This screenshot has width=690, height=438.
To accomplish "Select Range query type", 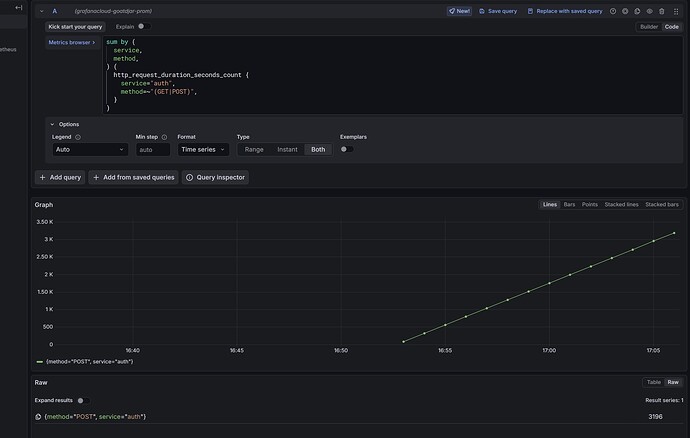I will (254, 150).
